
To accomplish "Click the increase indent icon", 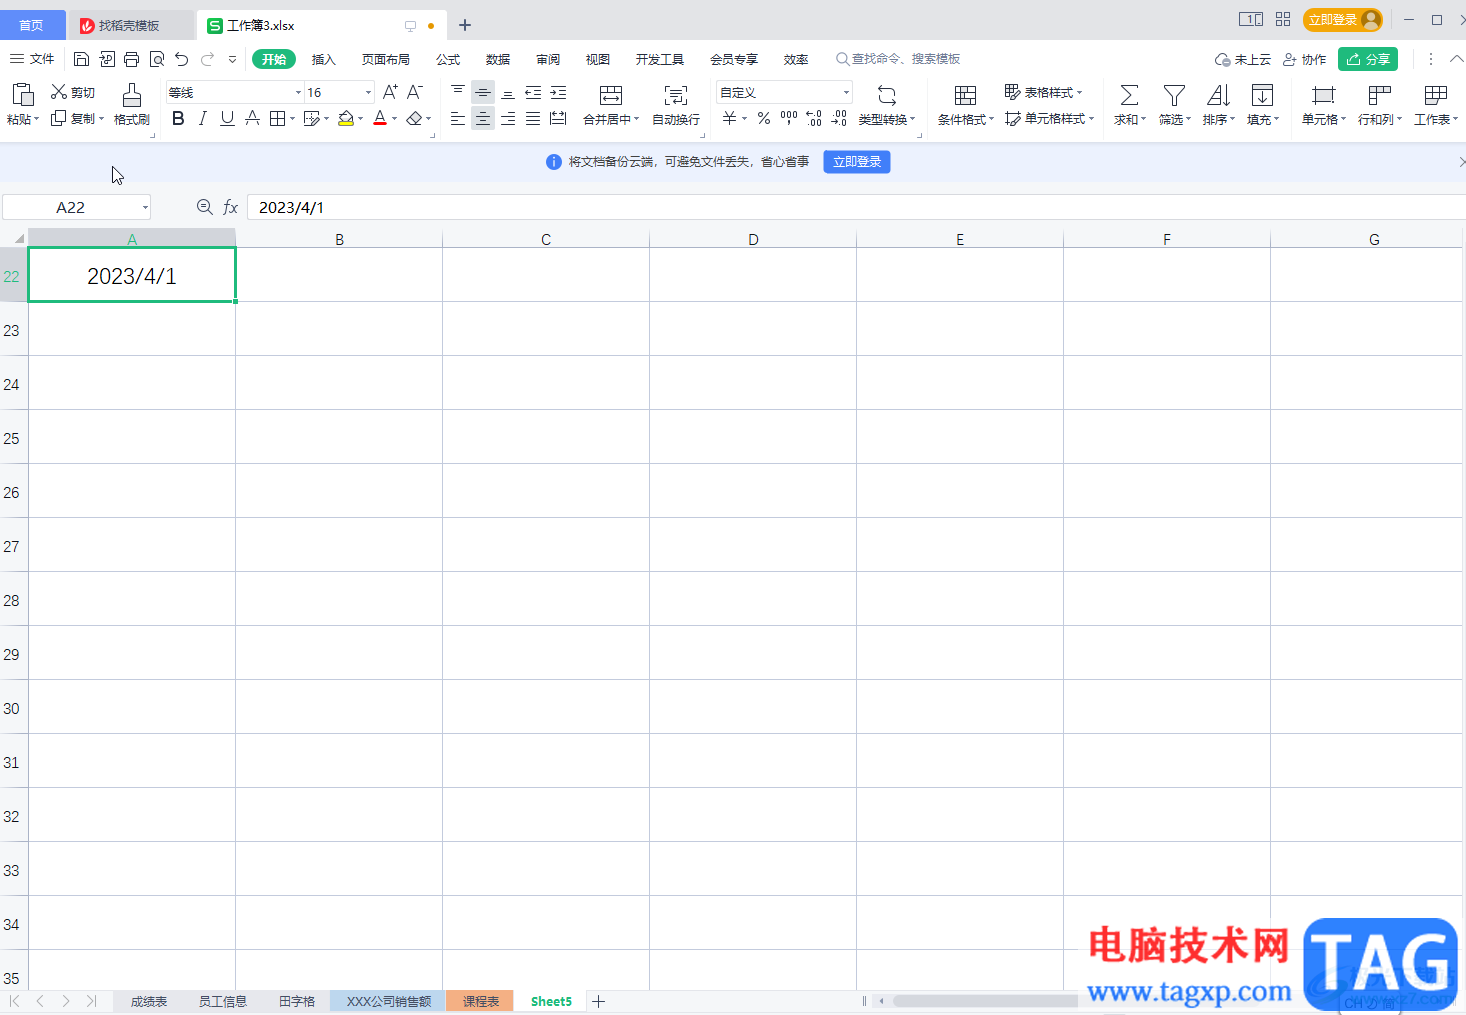I will (558, 92).
